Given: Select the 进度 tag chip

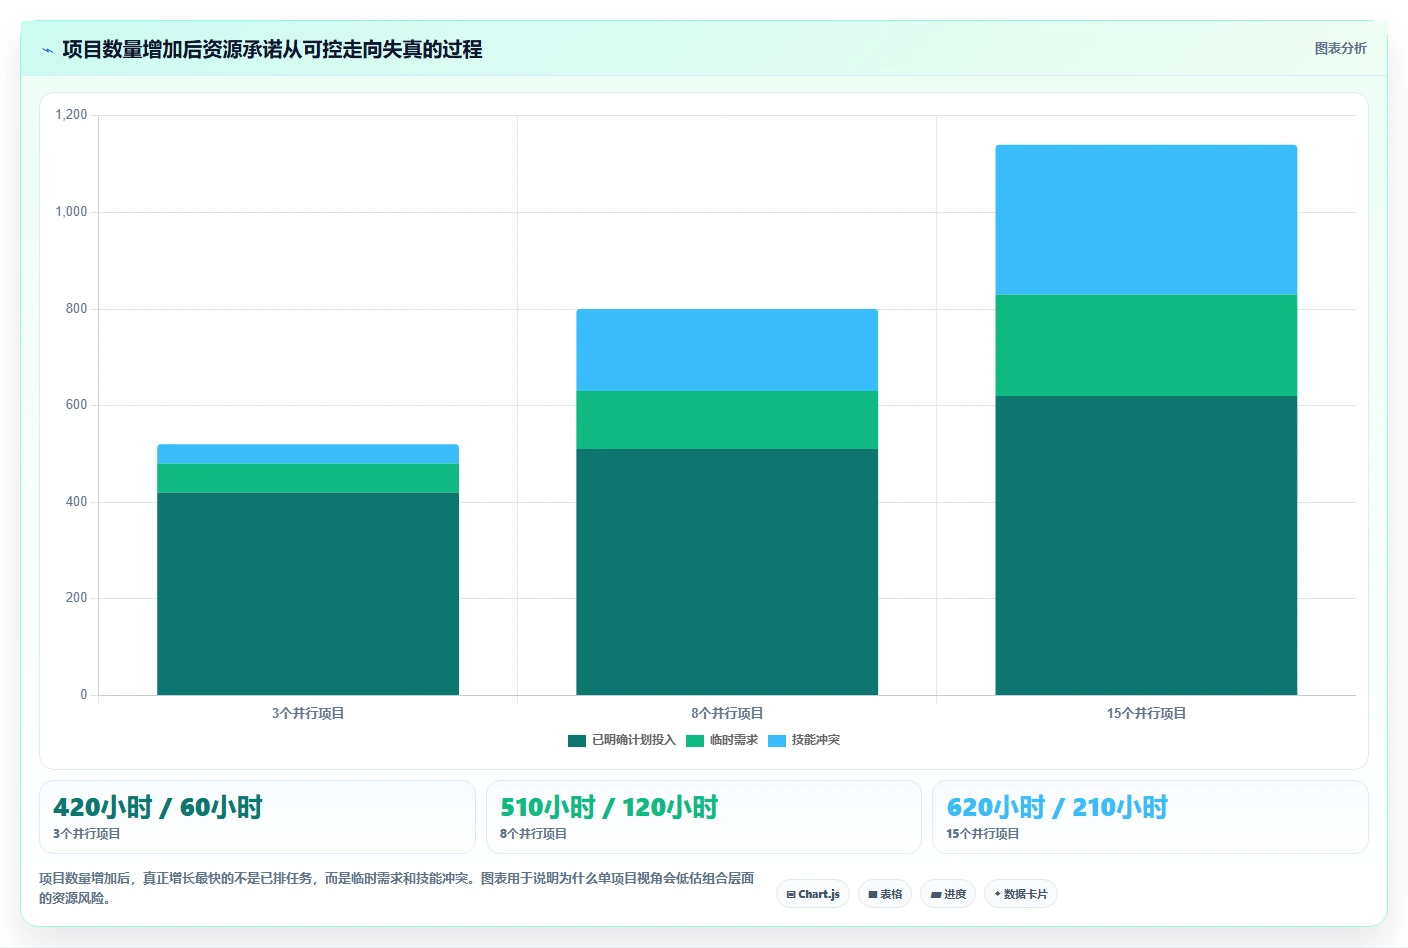Looking at the screenshot, I should (x=948, y=894).
